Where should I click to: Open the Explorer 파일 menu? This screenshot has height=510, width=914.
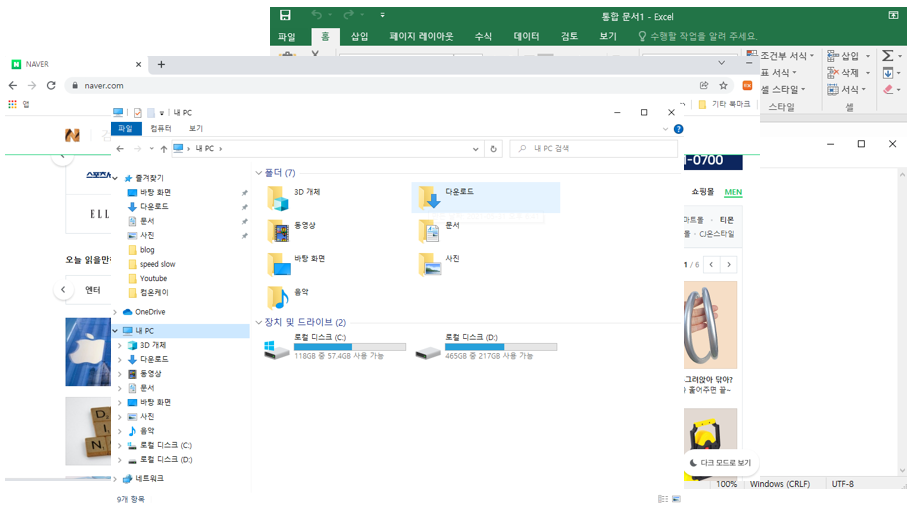point(126,128)
